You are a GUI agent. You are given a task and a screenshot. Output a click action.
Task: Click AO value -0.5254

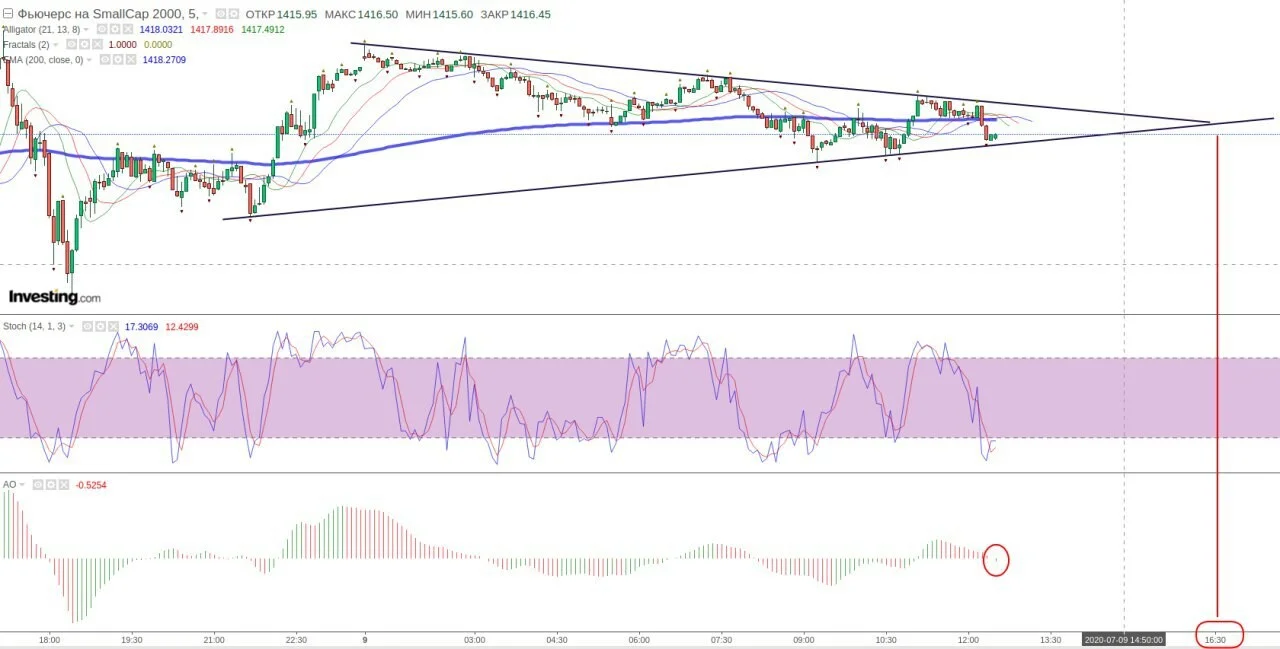[91, 485]
